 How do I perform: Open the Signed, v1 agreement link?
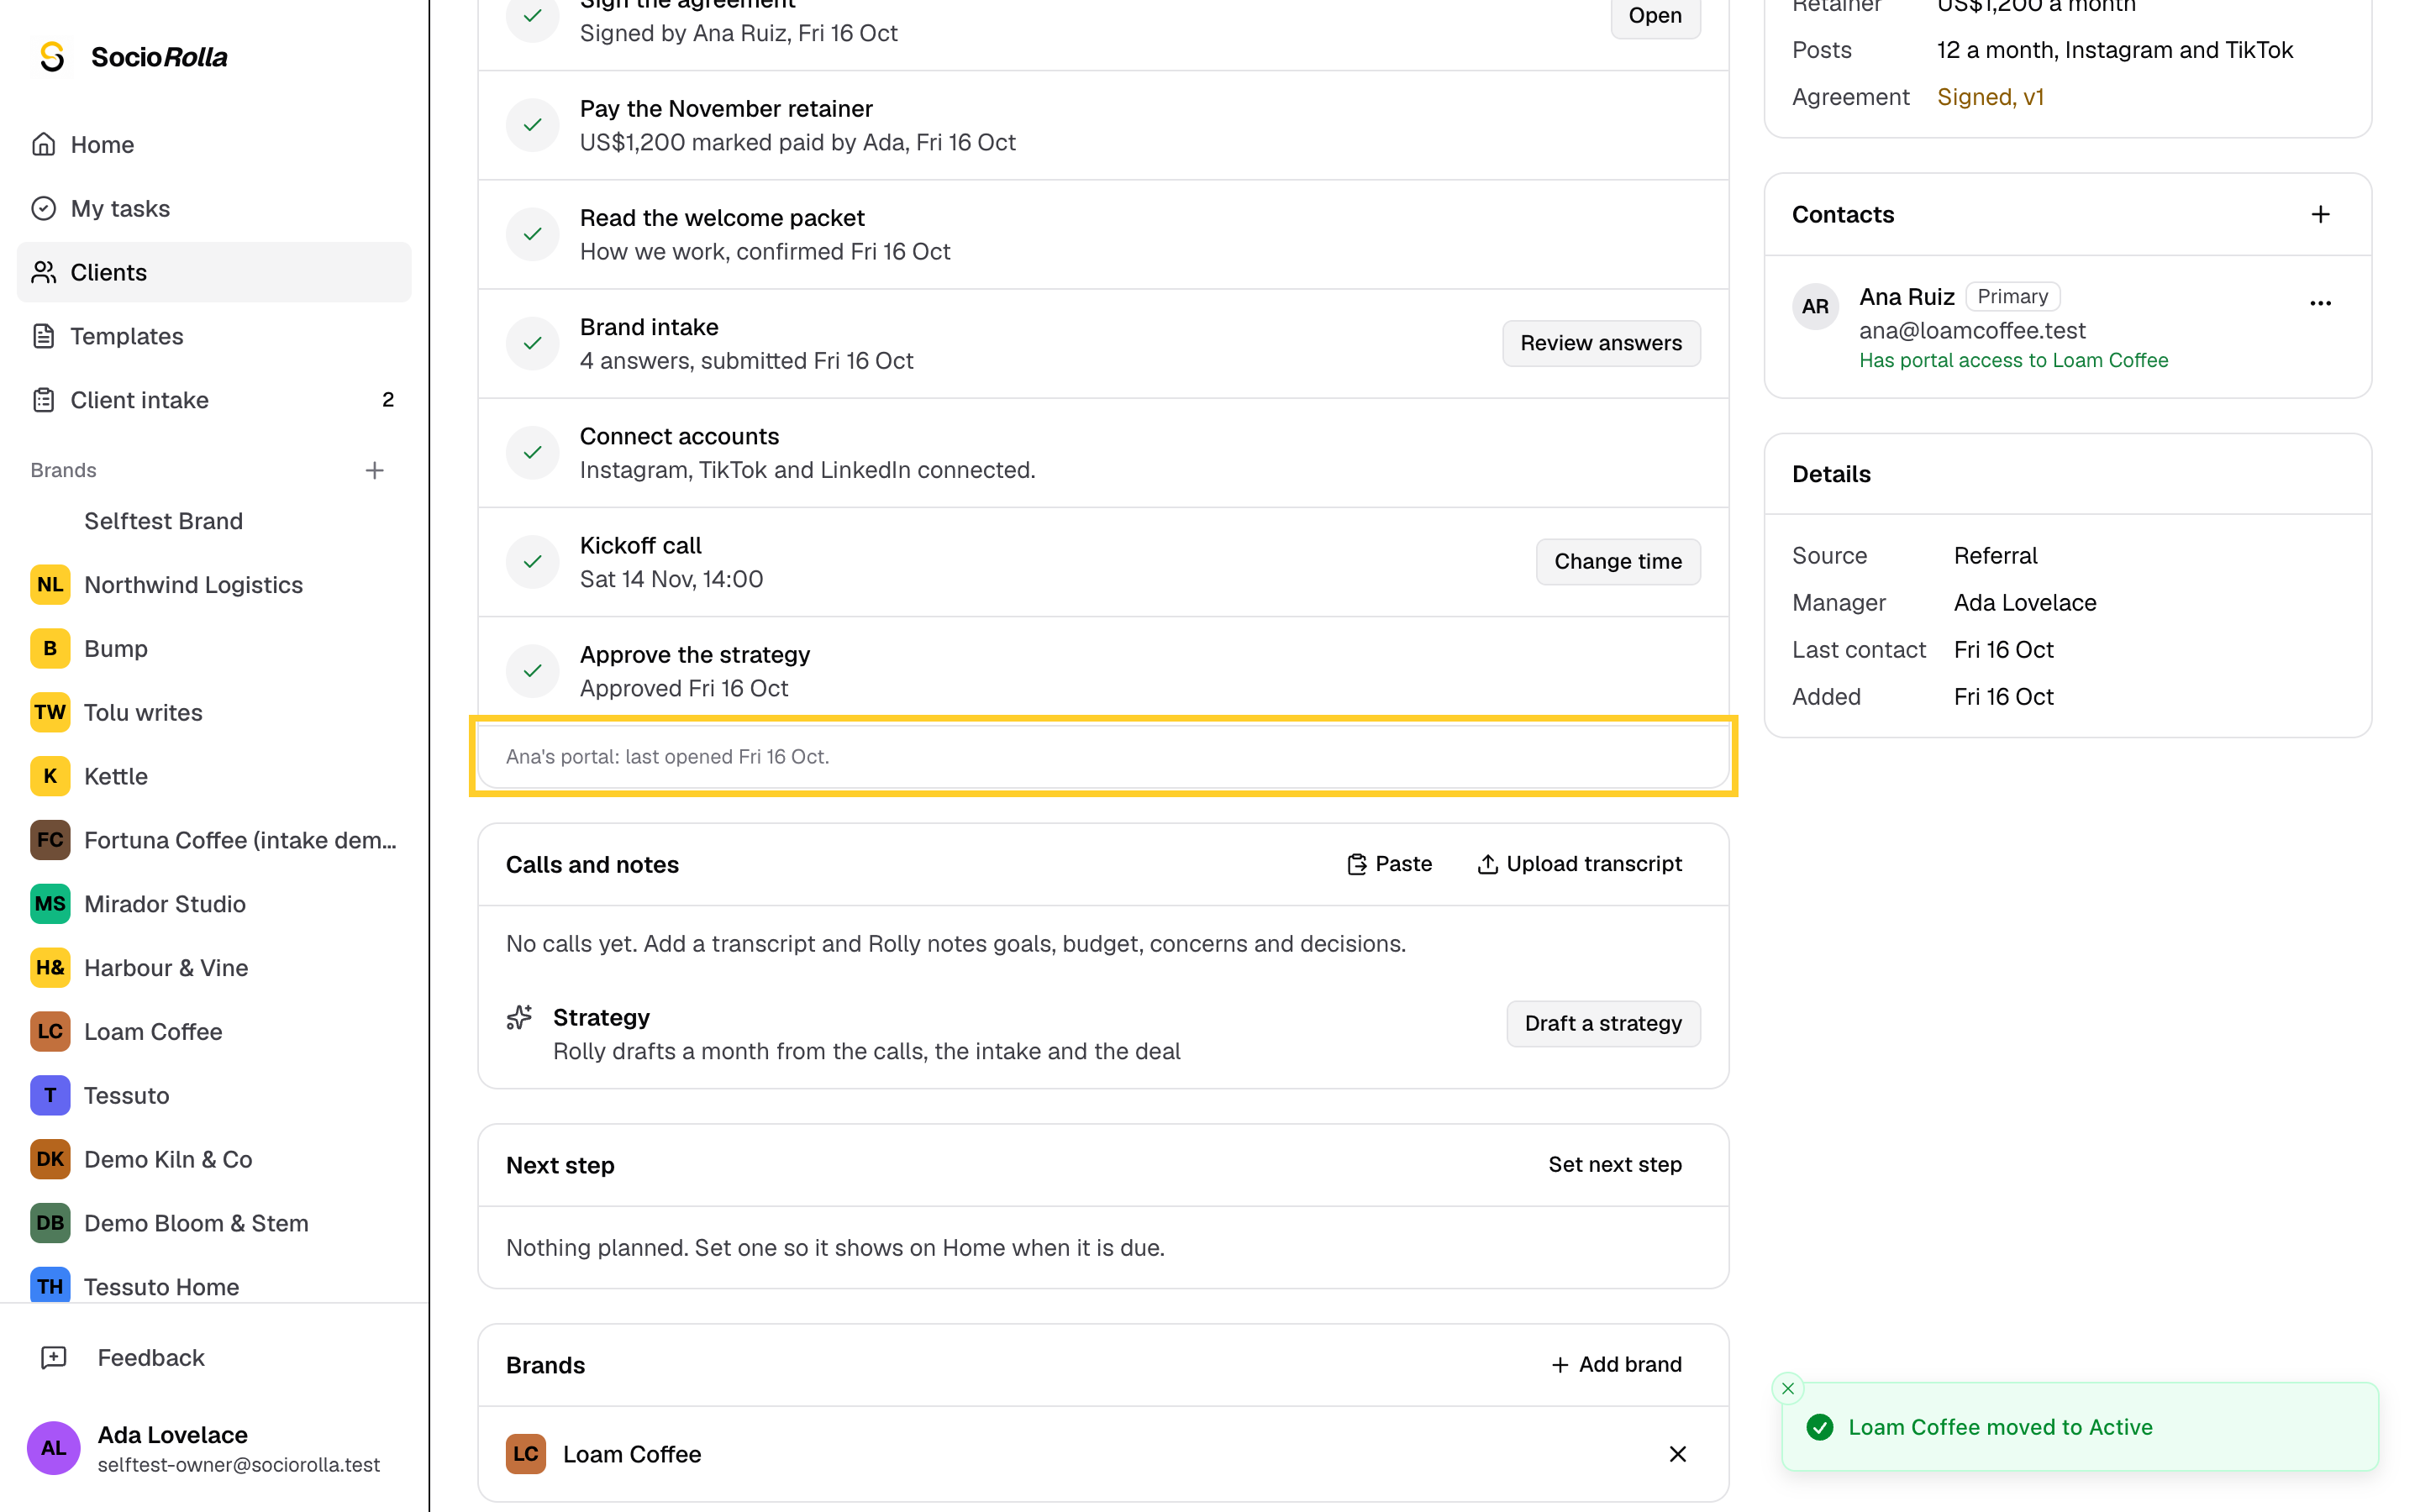[x=1990, y=97]
